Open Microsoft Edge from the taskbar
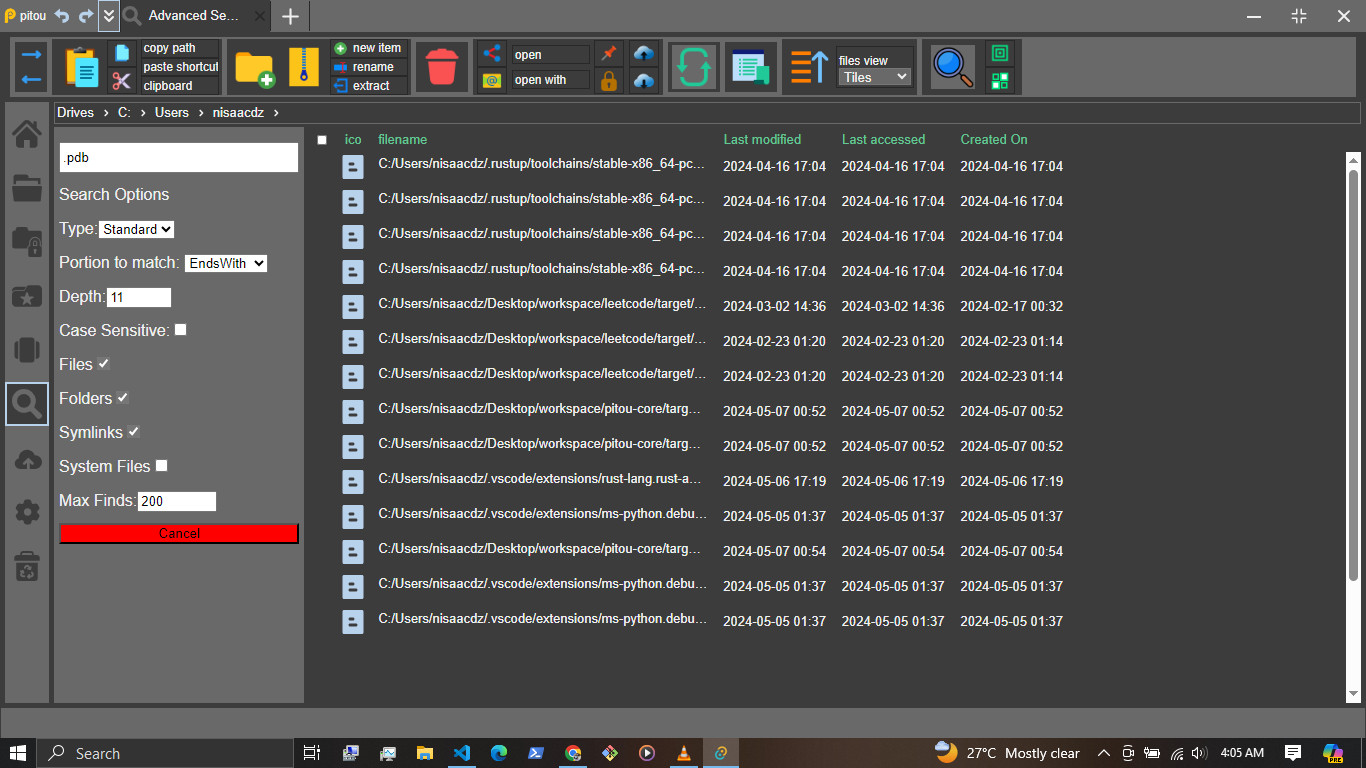The width and height of the screenshot is (1366, 768). [x=498, y=753]
